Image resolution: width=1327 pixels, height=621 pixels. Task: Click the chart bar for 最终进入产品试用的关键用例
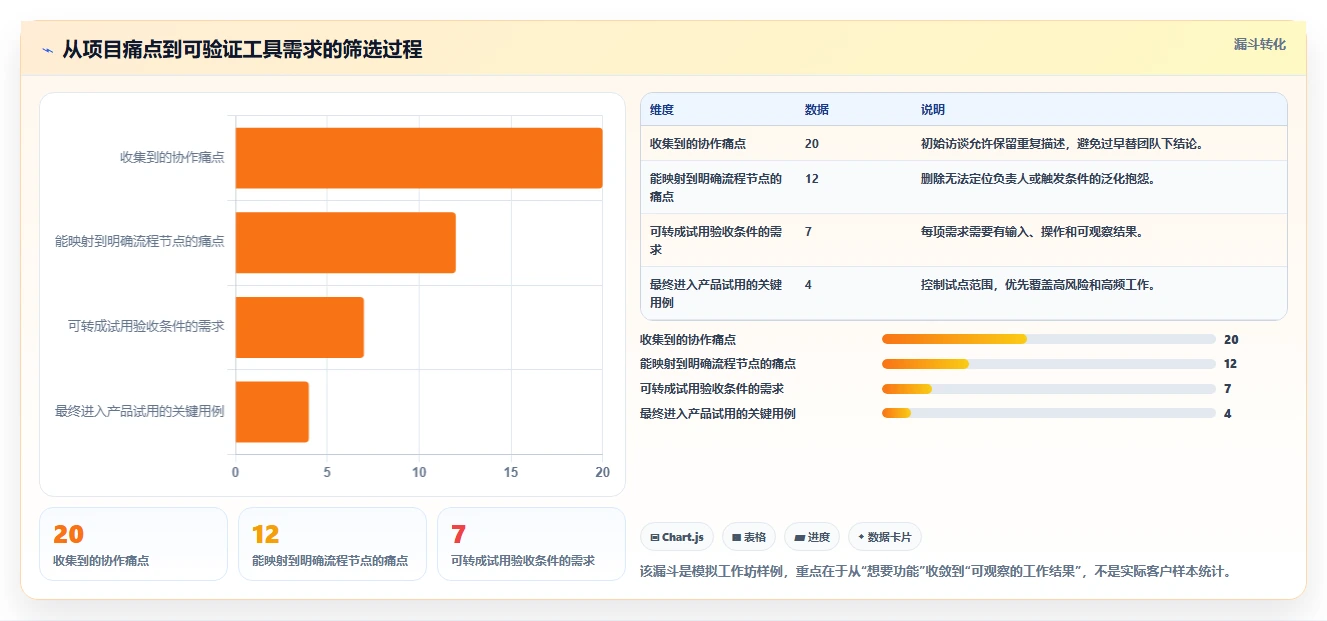(x=272, y=412)
